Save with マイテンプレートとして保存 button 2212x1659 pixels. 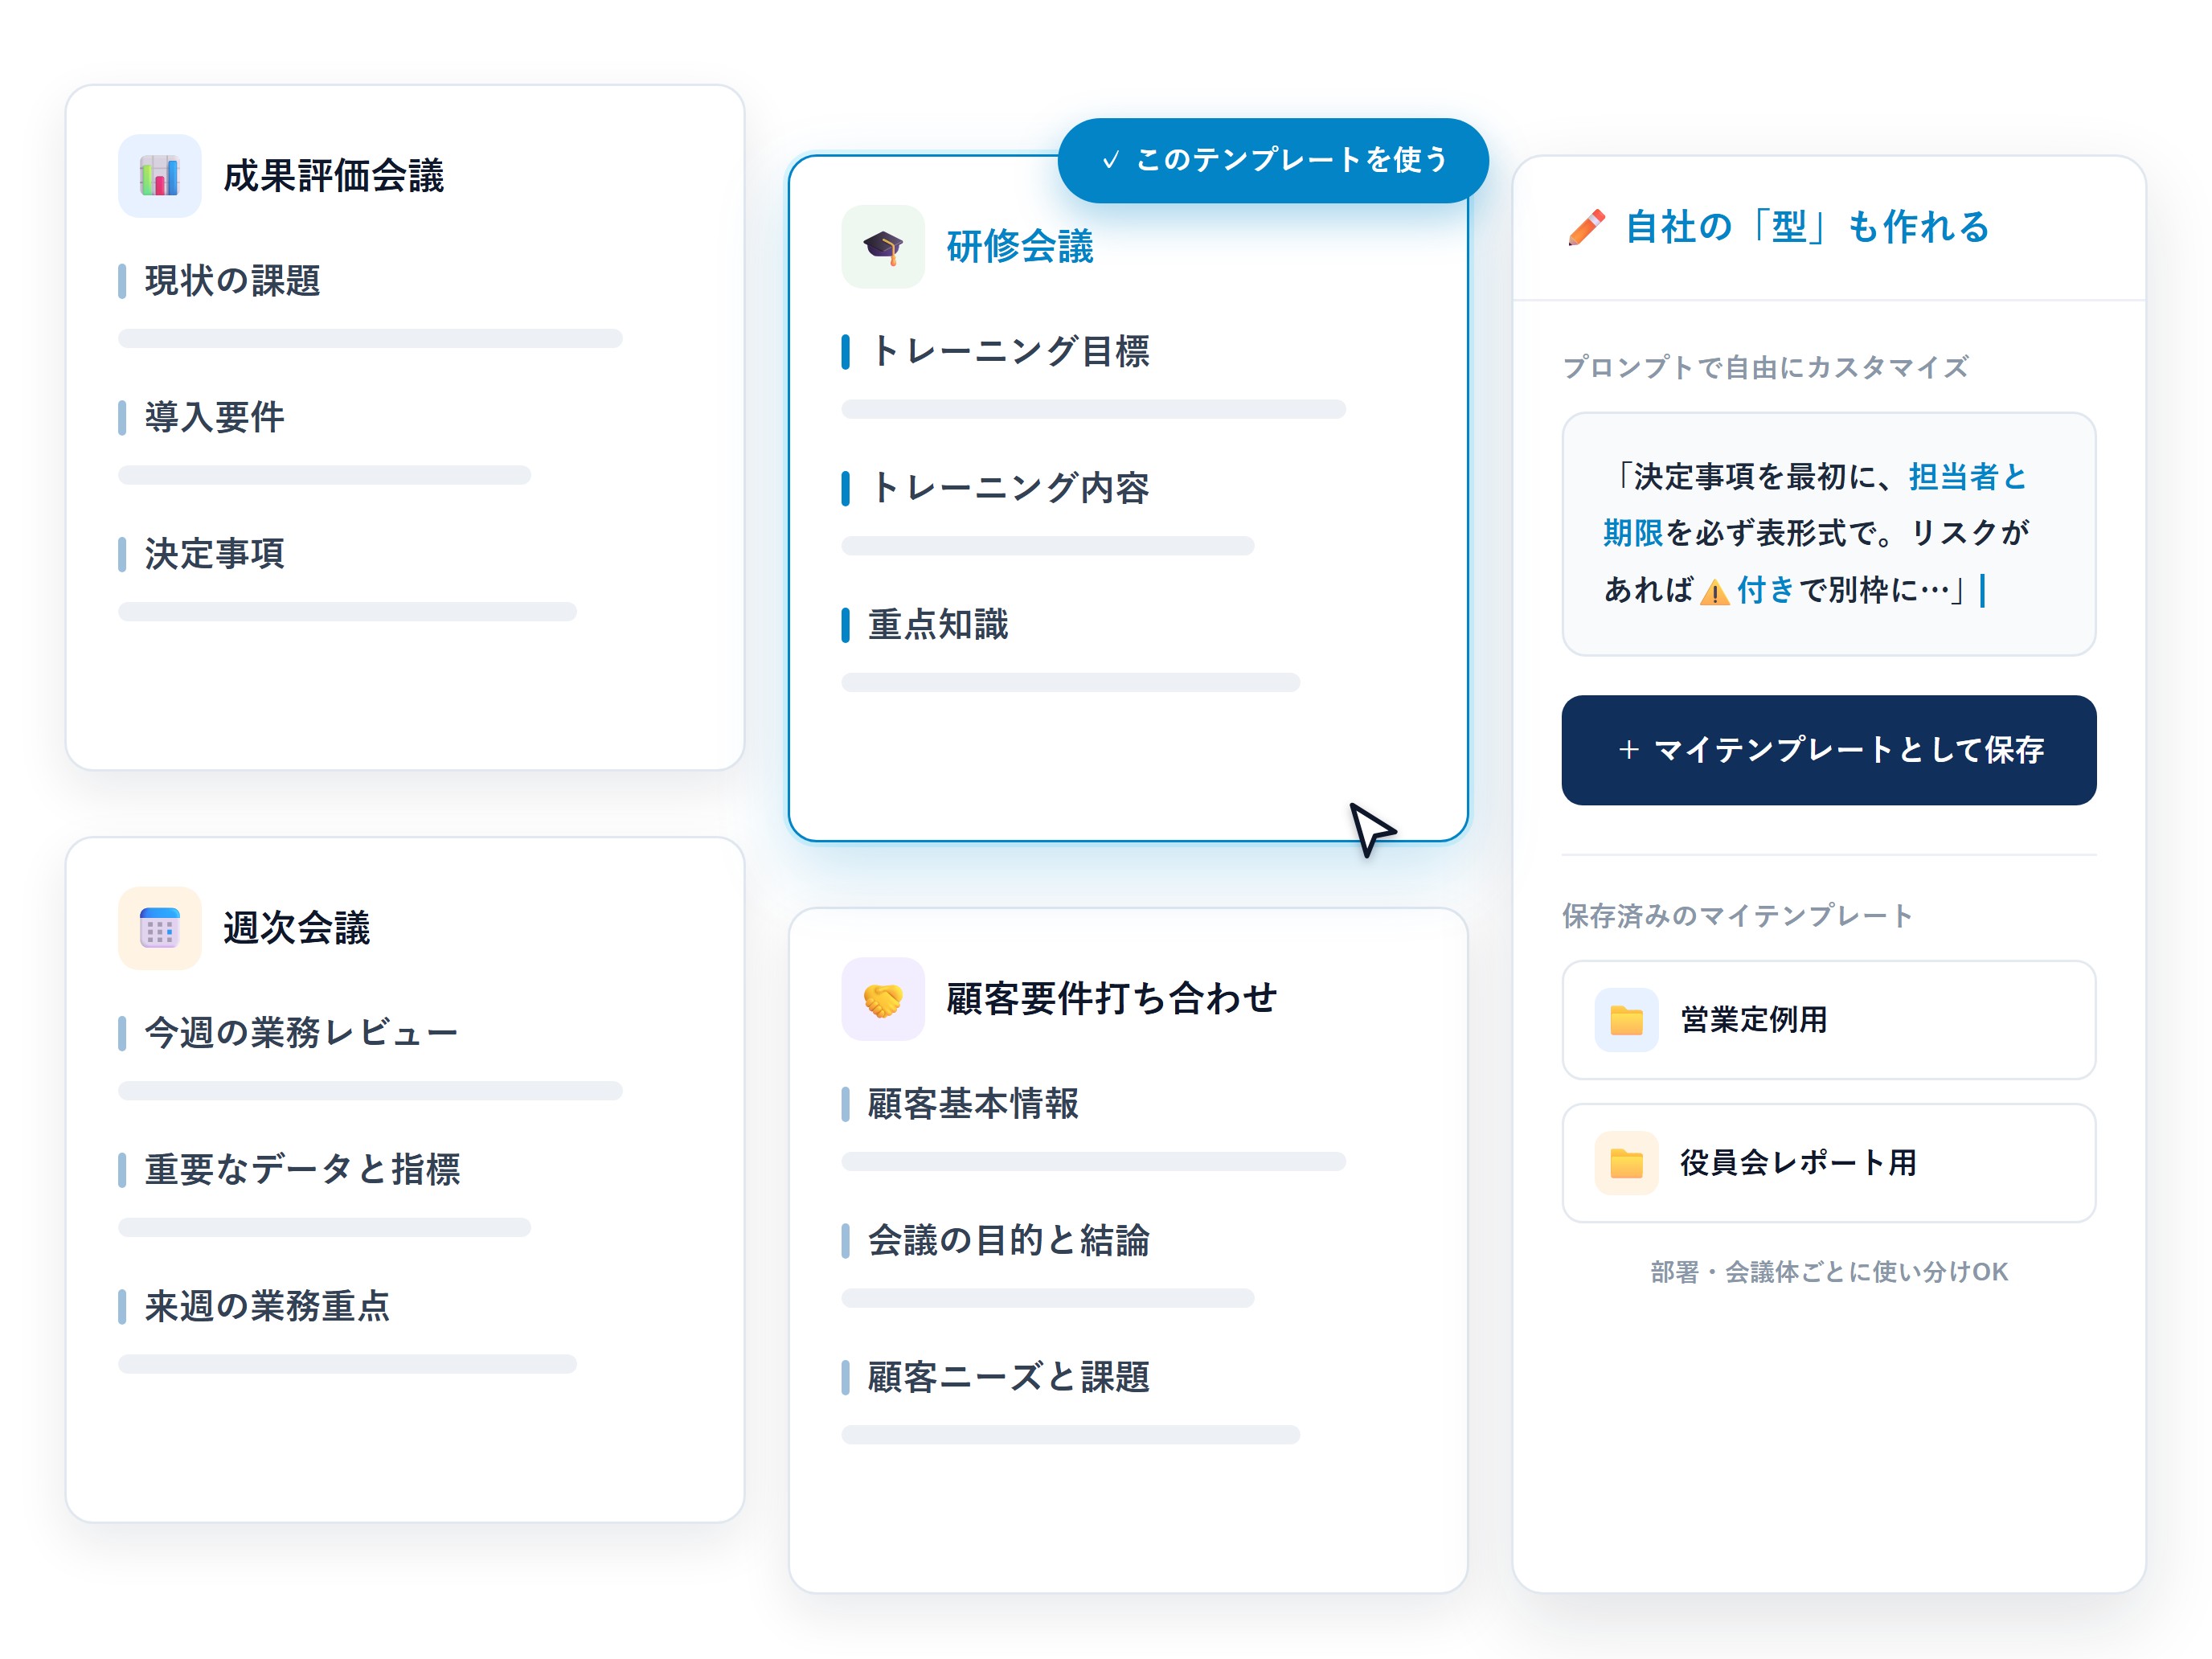[1828, 750]
